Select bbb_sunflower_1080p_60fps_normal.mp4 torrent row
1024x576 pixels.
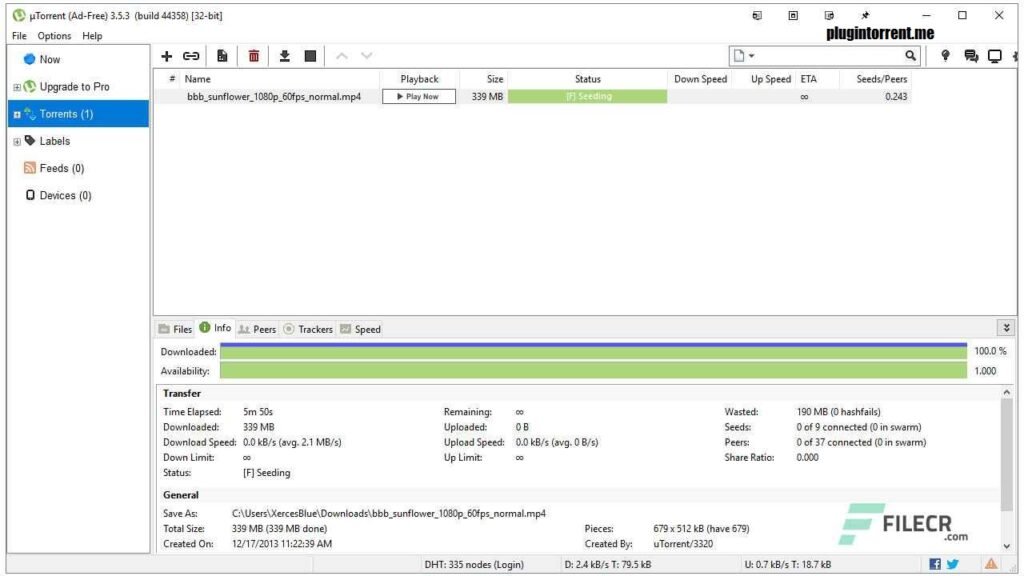pyautogui.click(x=532, y=97)
